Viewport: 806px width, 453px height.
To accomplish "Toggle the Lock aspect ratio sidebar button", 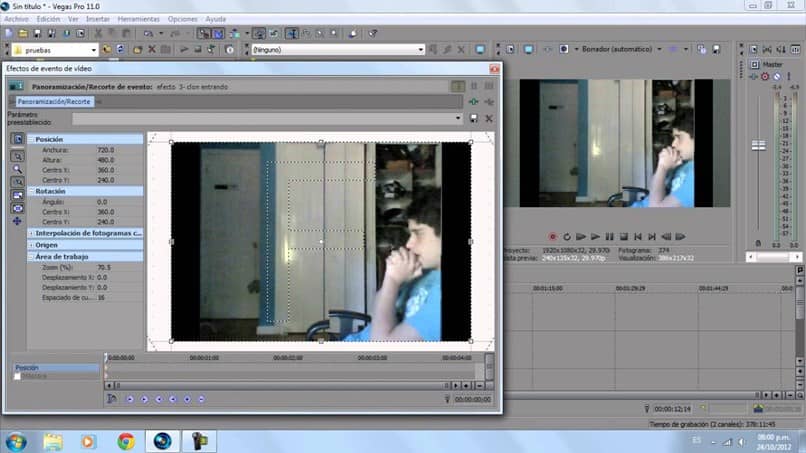I will point(17,195).
